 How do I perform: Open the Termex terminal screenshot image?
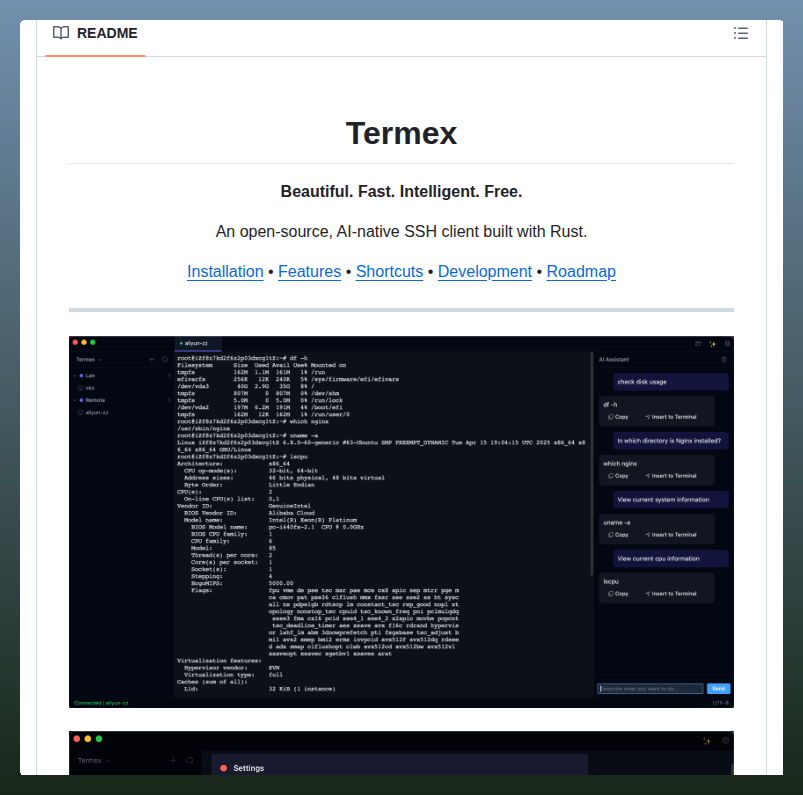[401, 522]
